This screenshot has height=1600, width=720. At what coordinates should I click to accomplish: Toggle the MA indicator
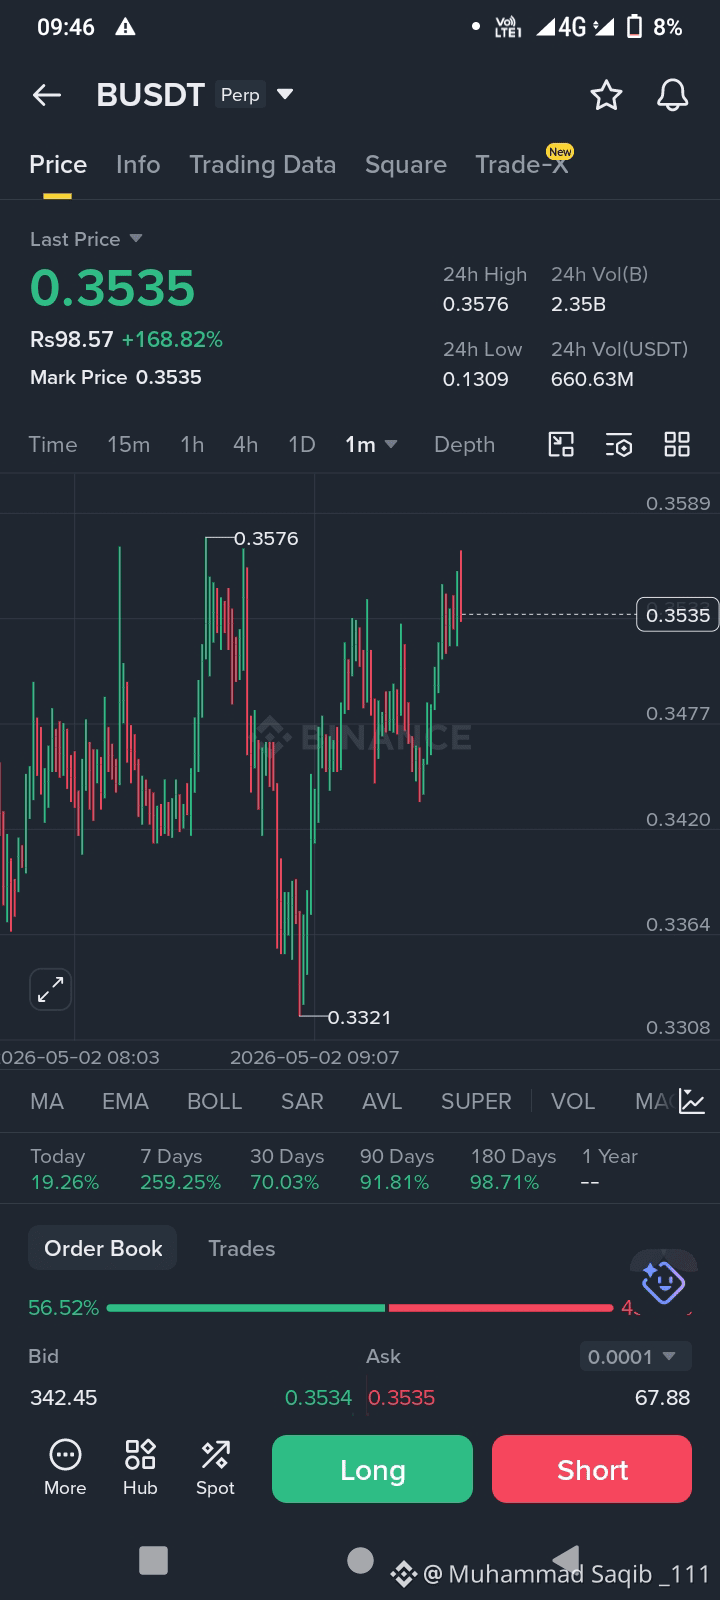pyautogui.click(x=47, y=1101)
